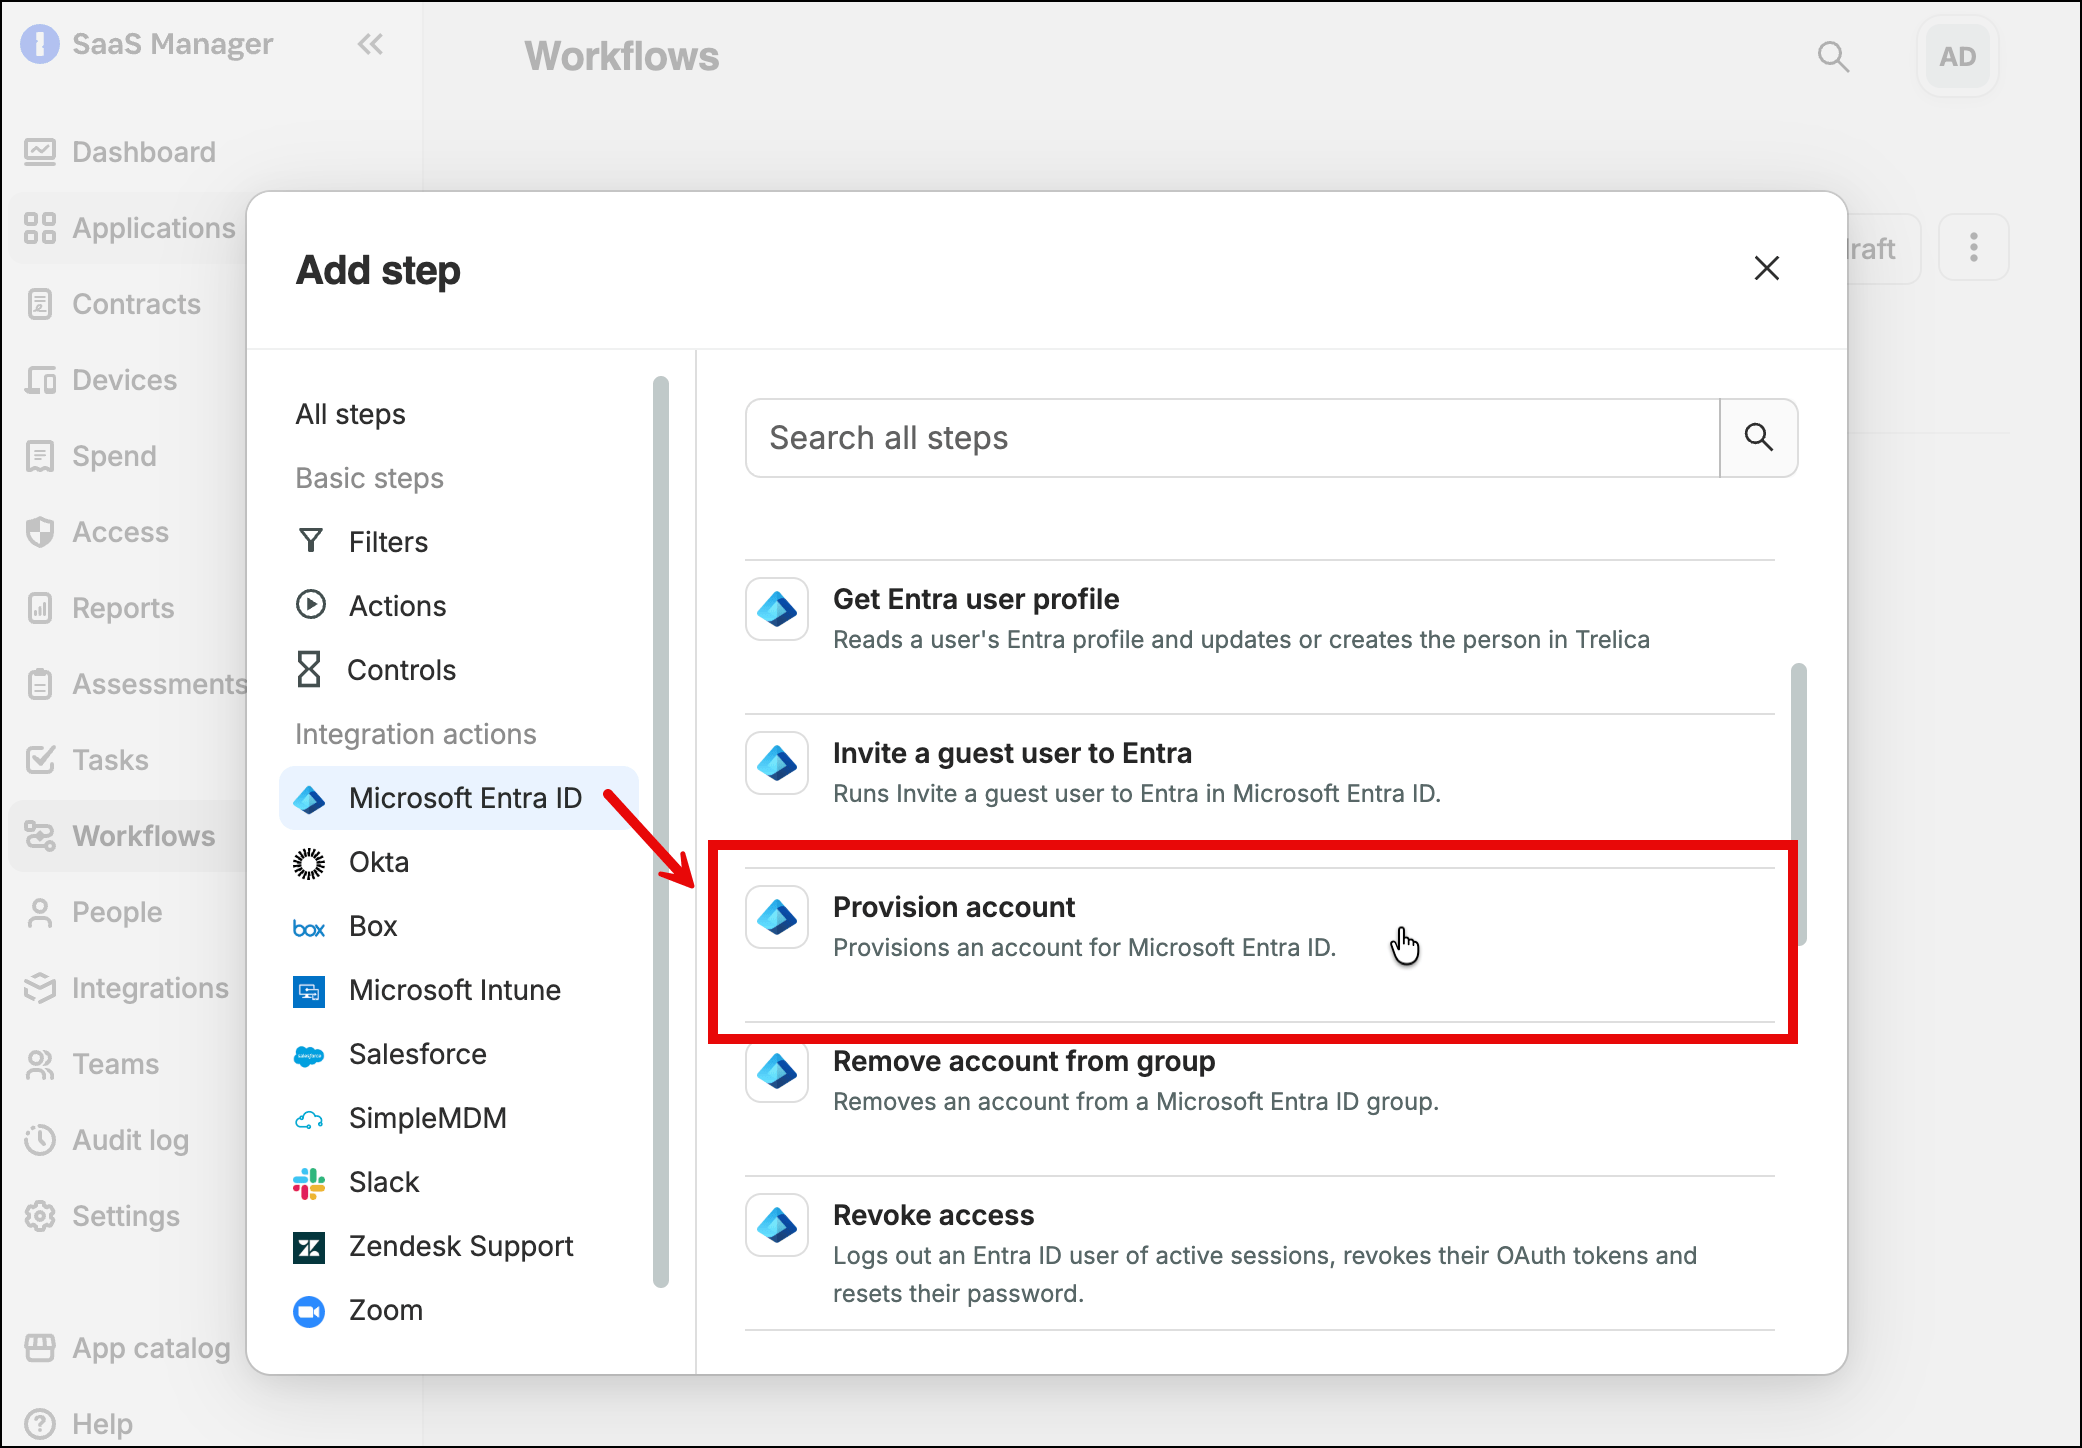Choose Remove account from group step

tap(1260, 1099)
